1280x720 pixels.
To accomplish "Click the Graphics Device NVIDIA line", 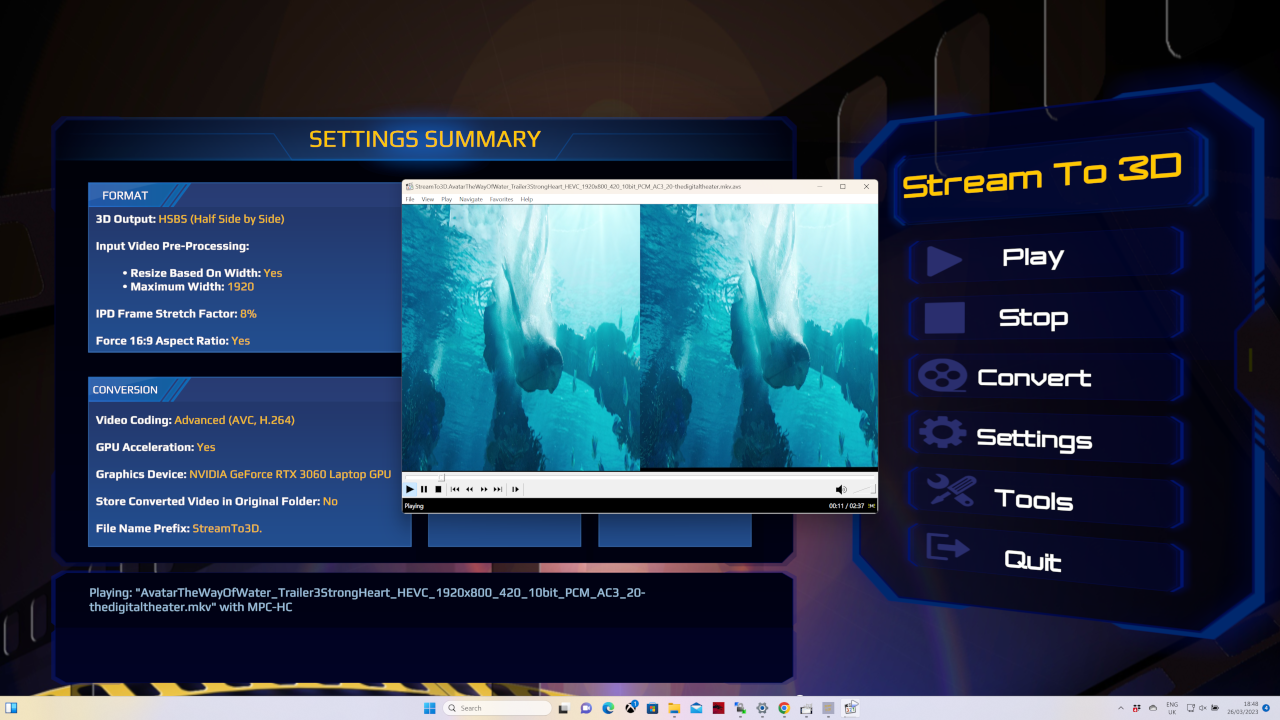I will pyautogui.click(x=243, y=474).
